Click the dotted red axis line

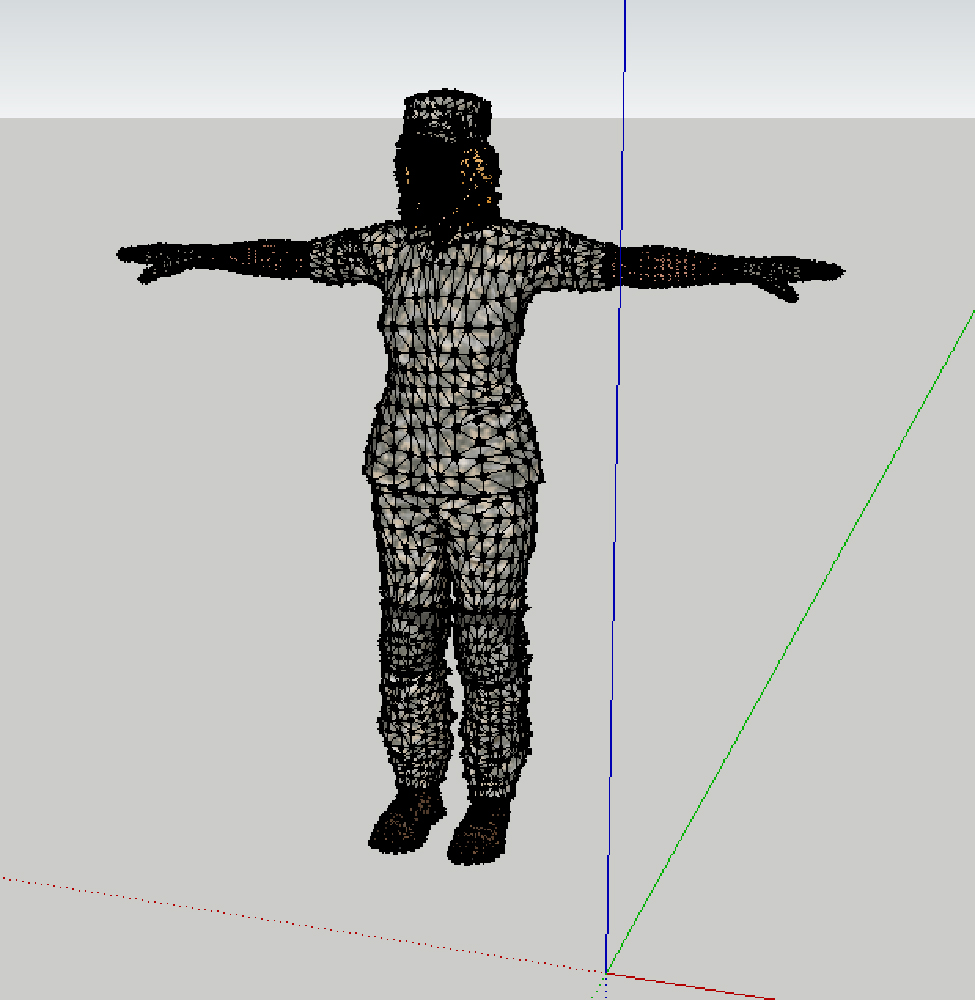coord(302,925)
